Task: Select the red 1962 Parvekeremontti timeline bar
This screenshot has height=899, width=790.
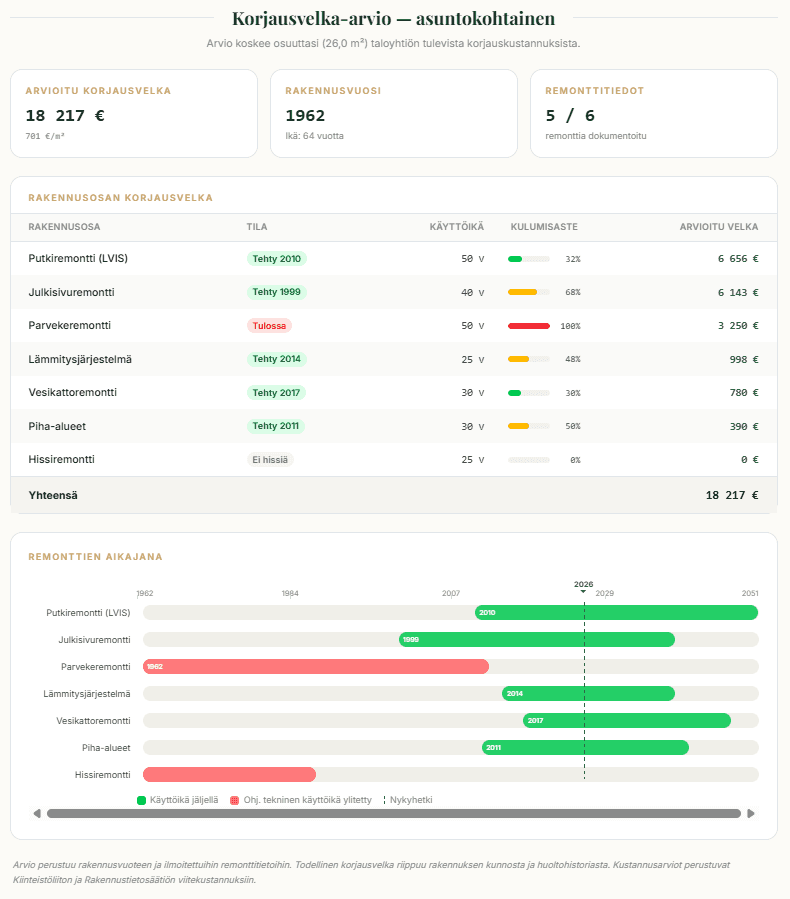Action: point(316,667)
